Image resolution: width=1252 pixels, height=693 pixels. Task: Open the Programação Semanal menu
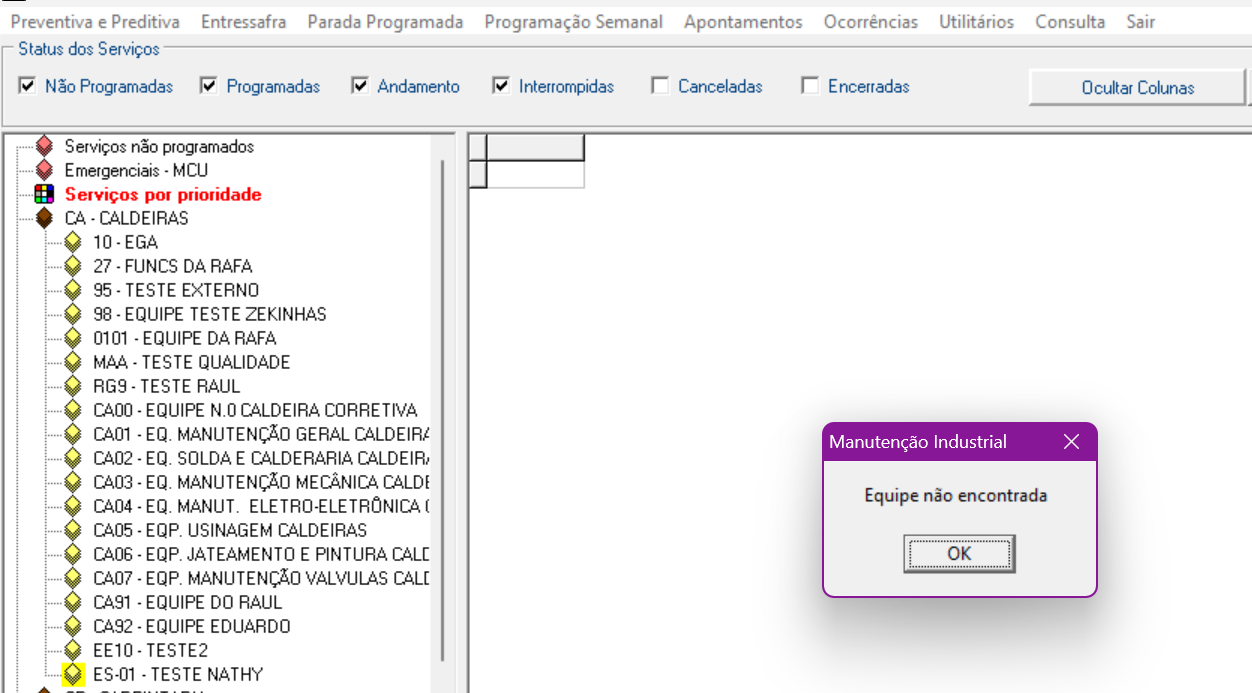click(574, 22)
